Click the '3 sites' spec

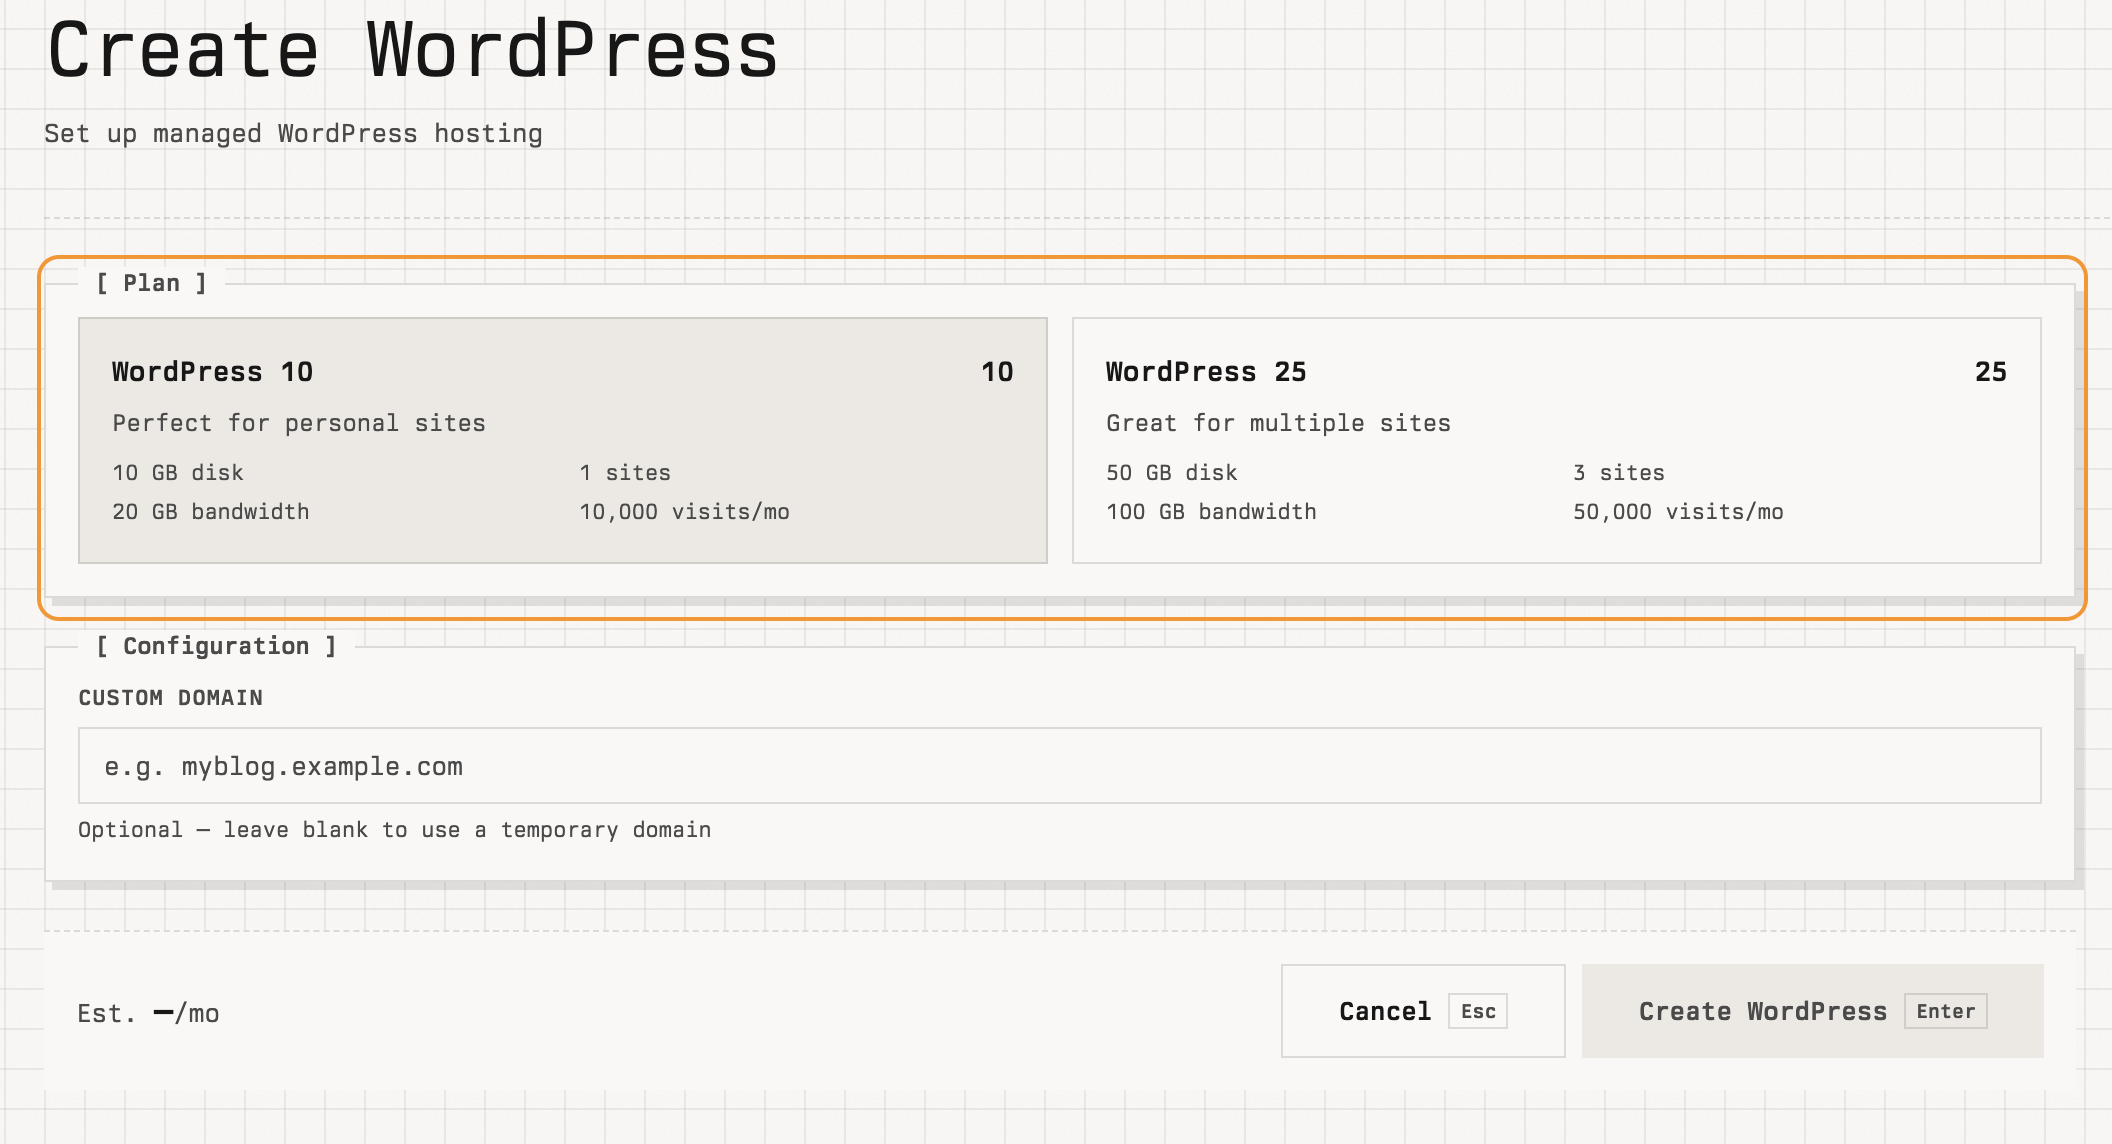(1619, 472)
